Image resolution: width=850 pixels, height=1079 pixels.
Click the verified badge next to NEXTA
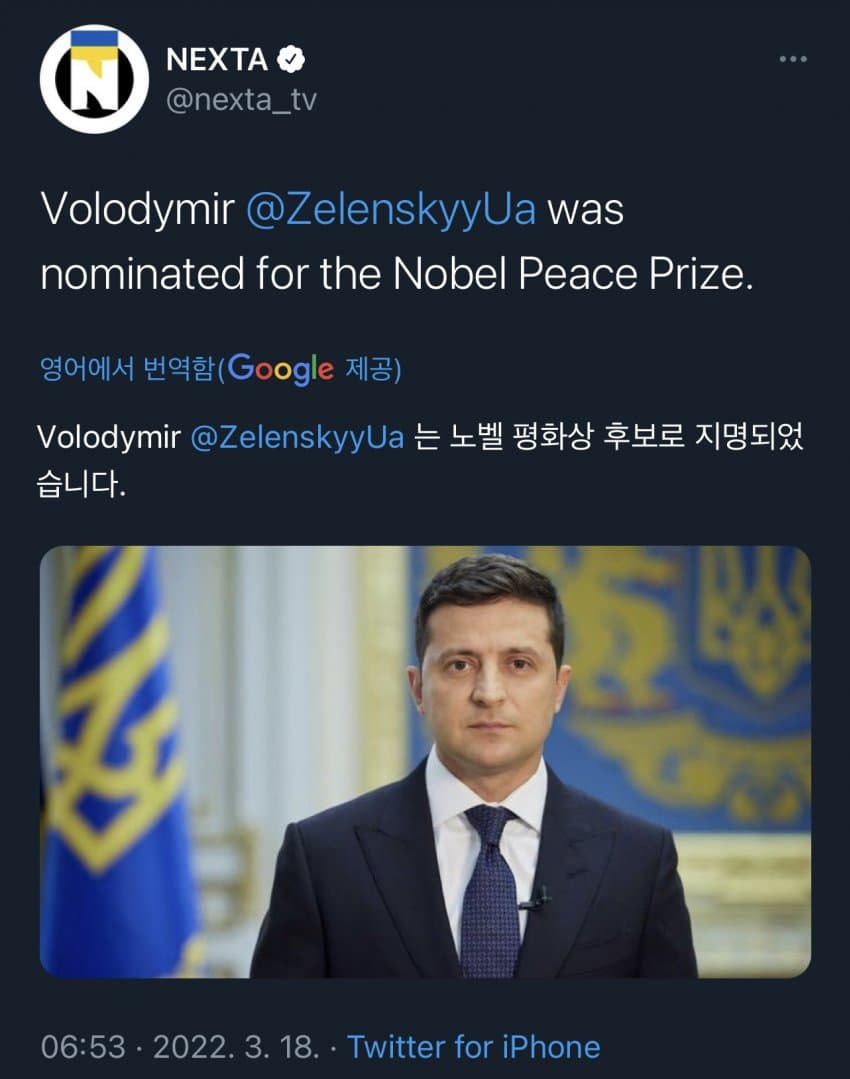[291, 60]
